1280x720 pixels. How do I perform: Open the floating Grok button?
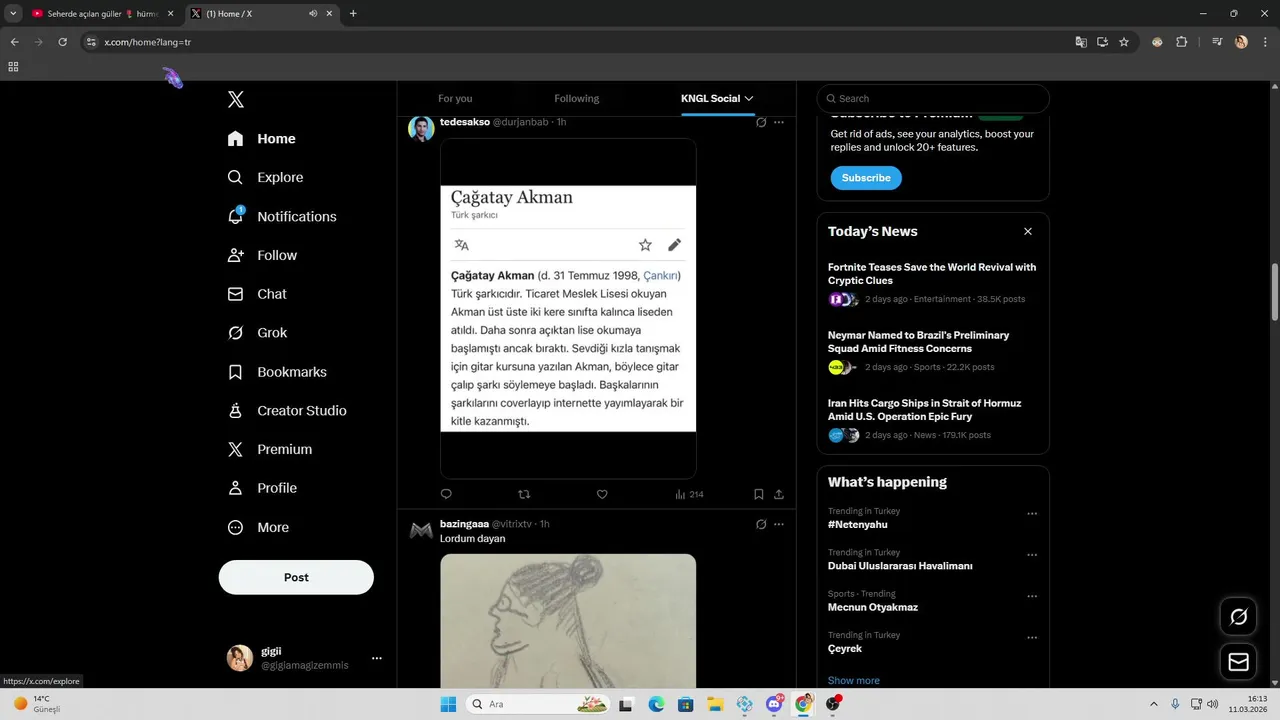click(1239, 617)
